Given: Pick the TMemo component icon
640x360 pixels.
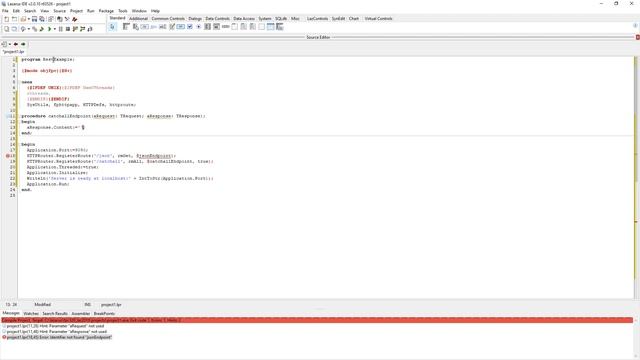Looking at the screenshot, I should coord(172,27).
